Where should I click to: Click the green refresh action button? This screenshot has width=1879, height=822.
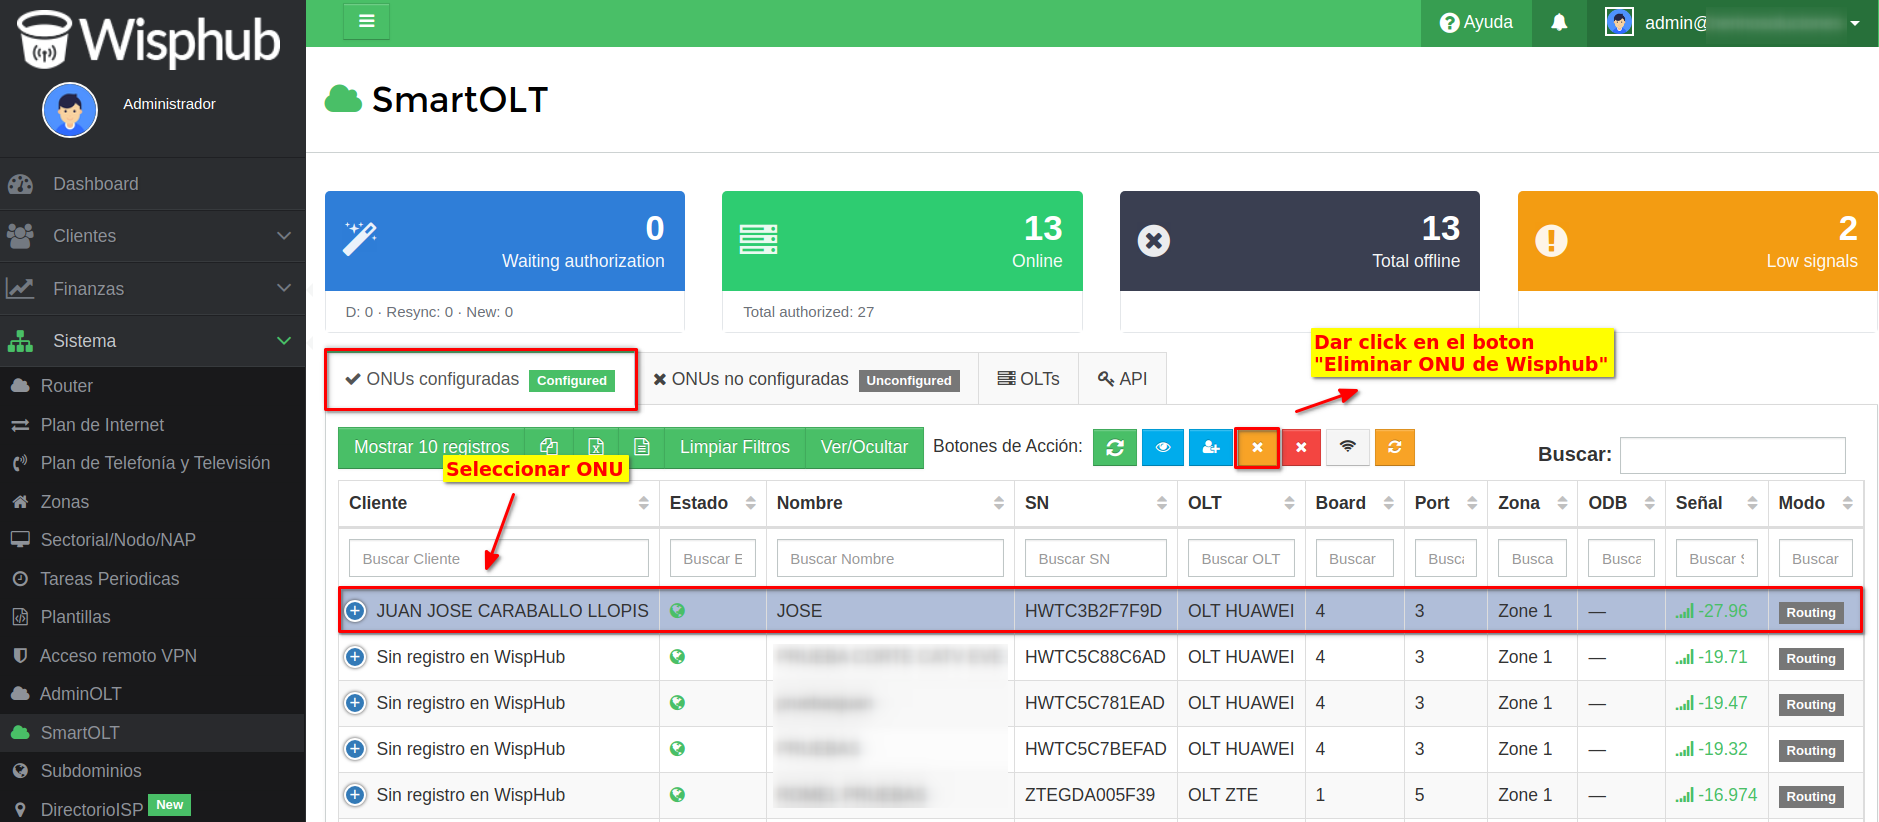point(1115,447)
